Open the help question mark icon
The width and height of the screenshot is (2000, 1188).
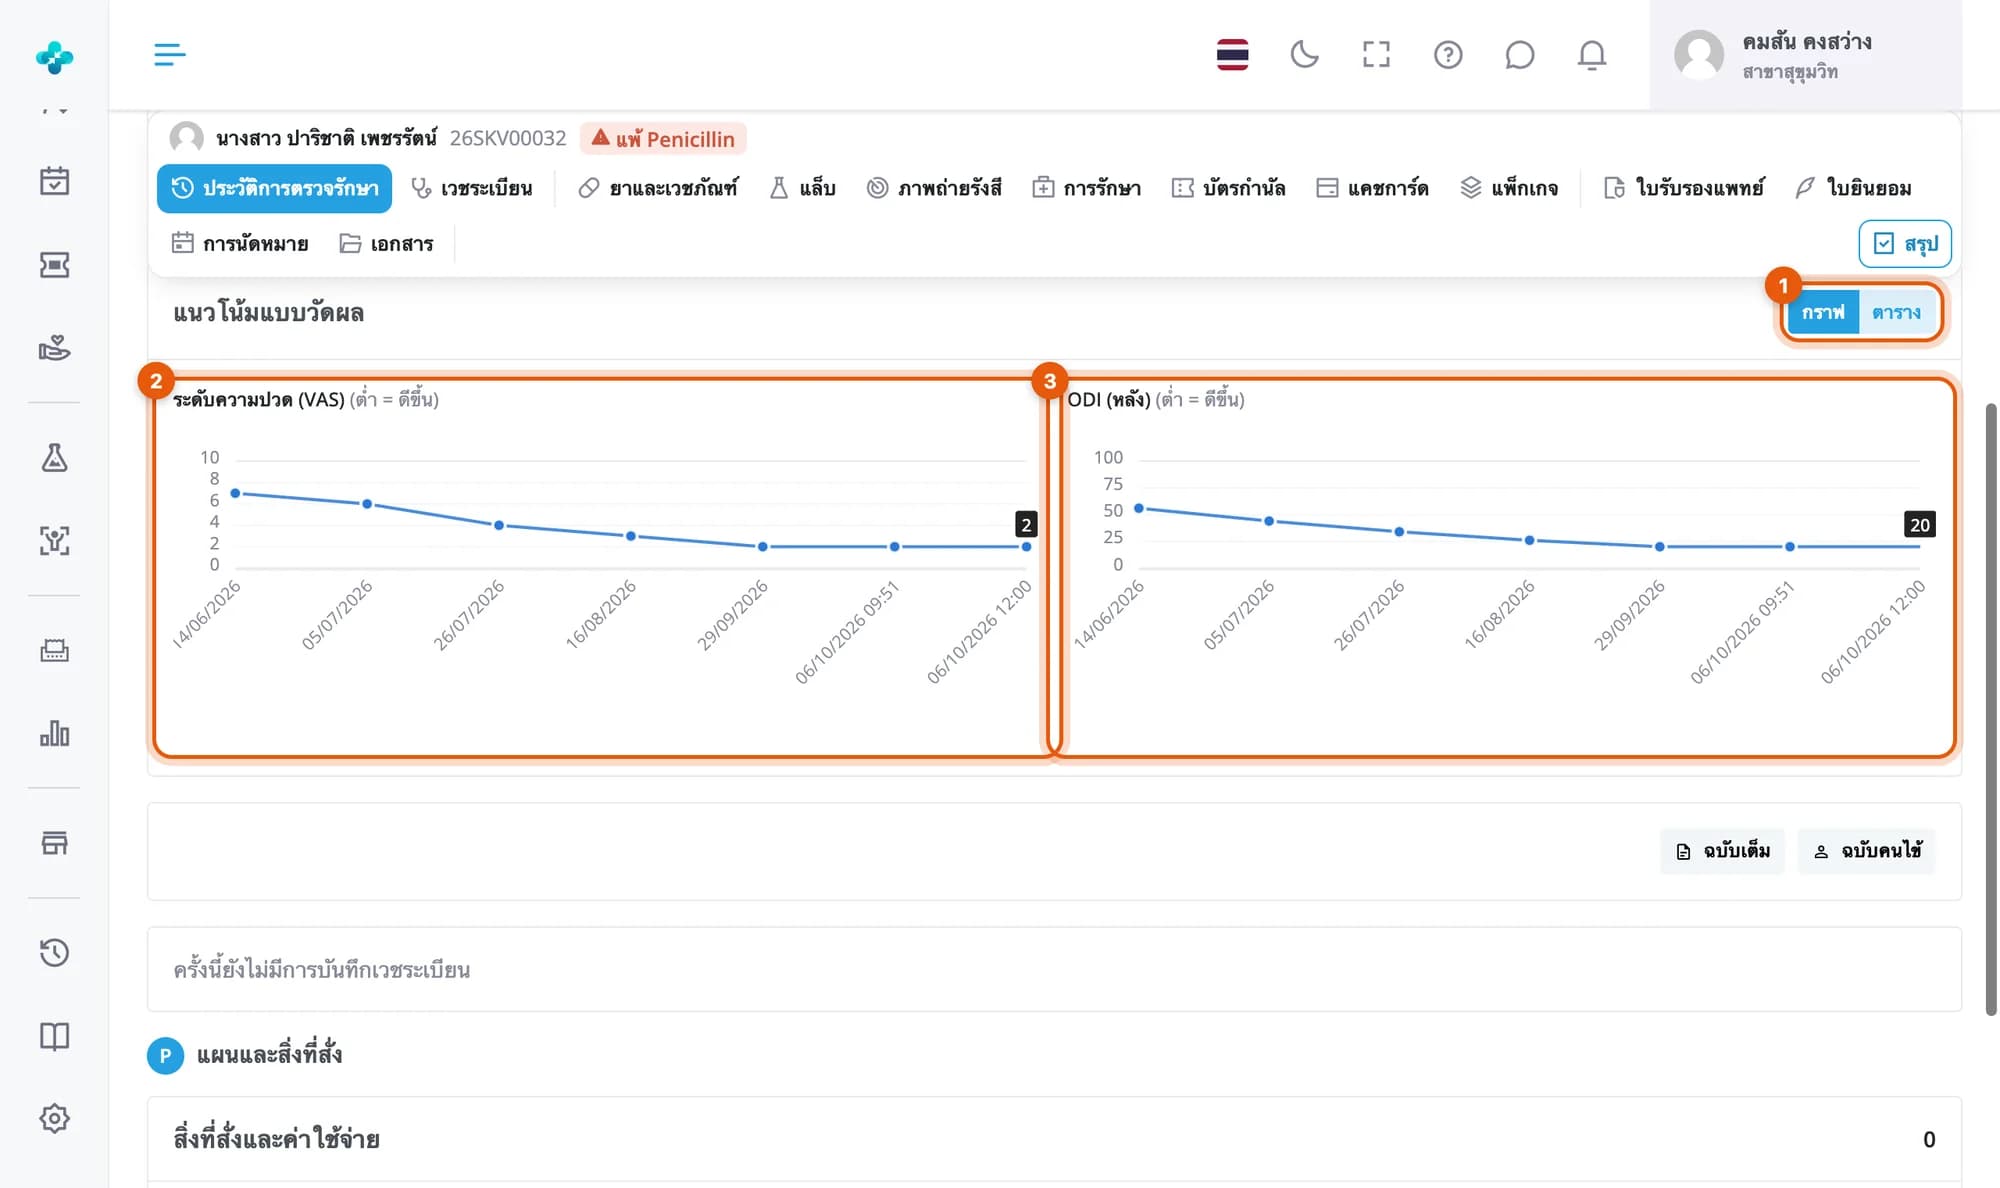pos(1448,54)
